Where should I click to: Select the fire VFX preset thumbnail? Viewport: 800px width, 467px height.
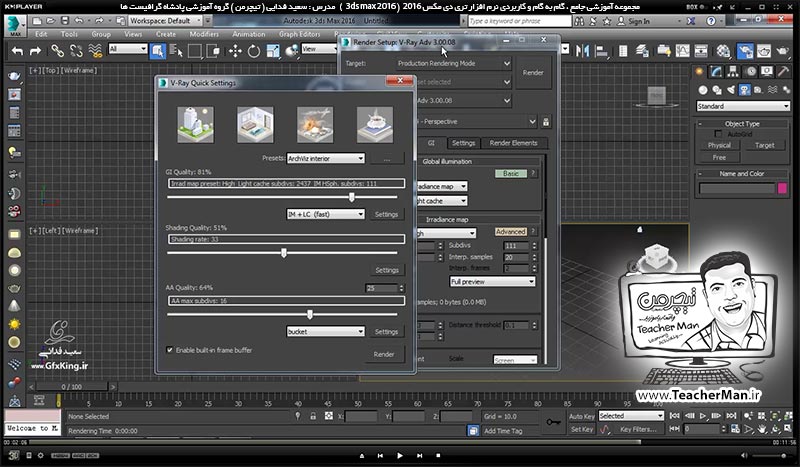[x=315, y=125]
